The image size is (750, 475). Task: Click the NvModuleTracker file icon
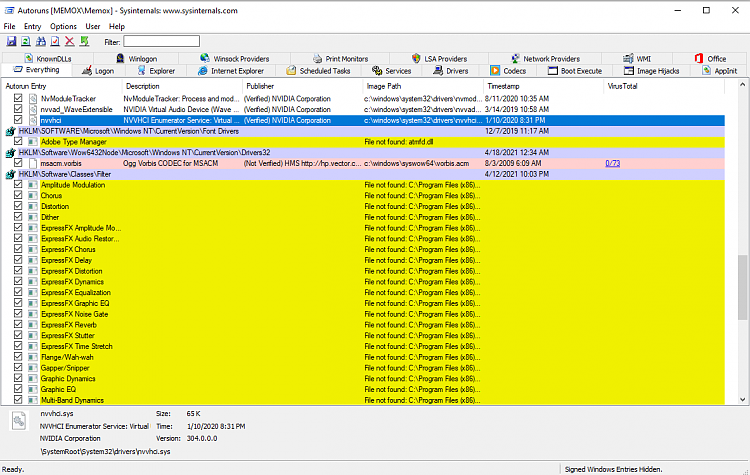33,99
